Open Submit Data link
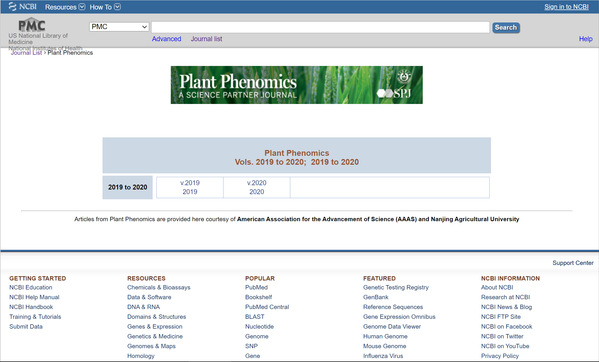Viewport: 599px width, 362px height. point(26,326)
